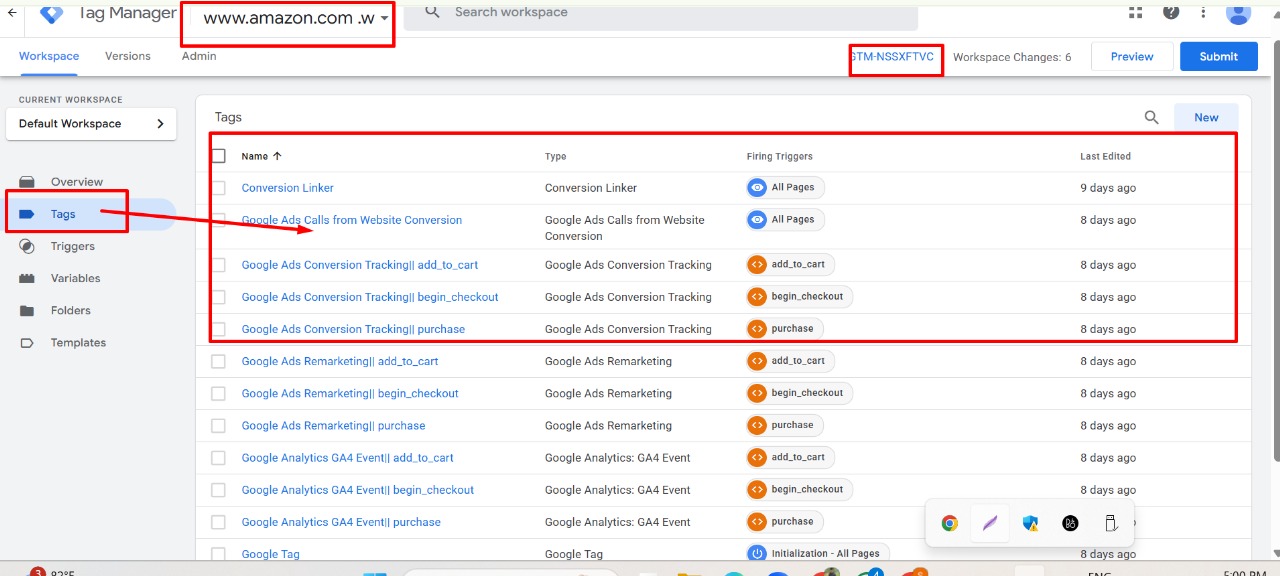Image resolution: width=1280 pixels, height=576 pixels.
Task: Select checkbox for Google Ads Conversion Tracking begin_checkout
Action: [x=218, y=297]
